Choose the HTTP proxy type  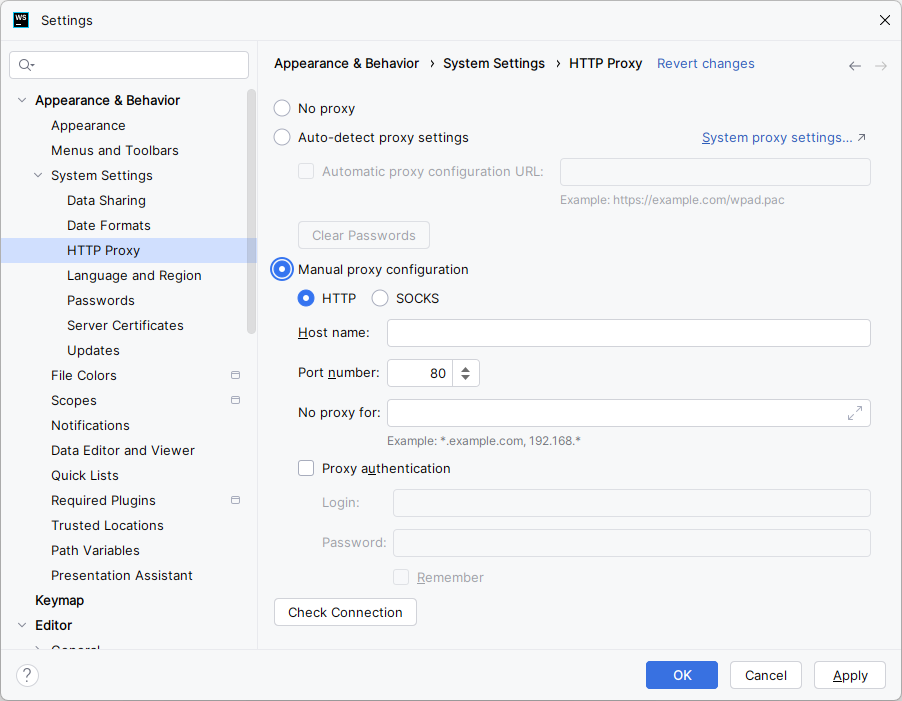click(306, 298)
